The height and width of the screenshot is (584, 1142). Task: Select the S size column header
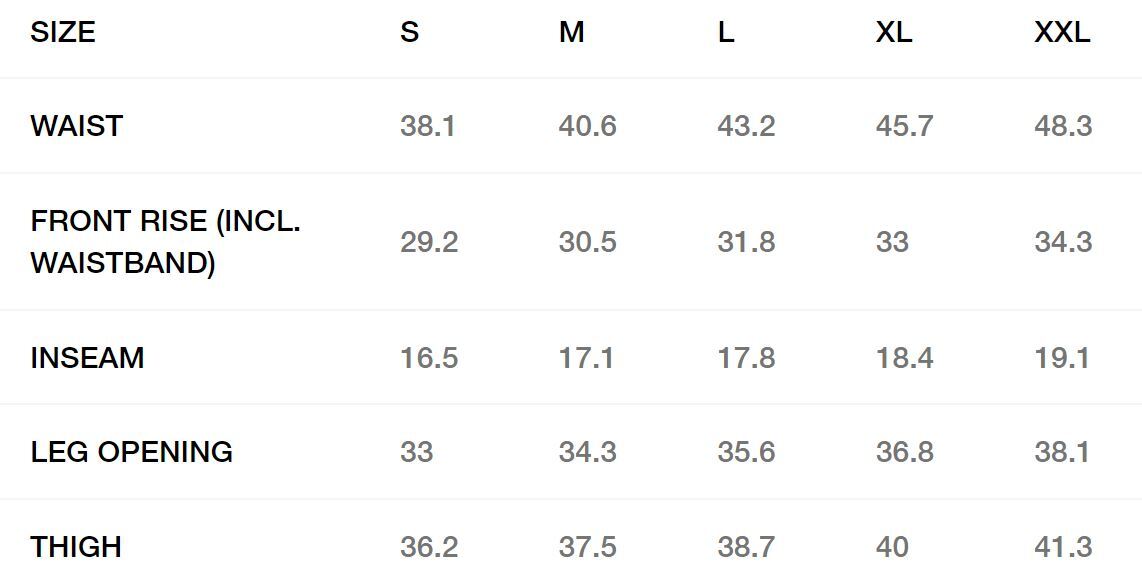[409, 32]
